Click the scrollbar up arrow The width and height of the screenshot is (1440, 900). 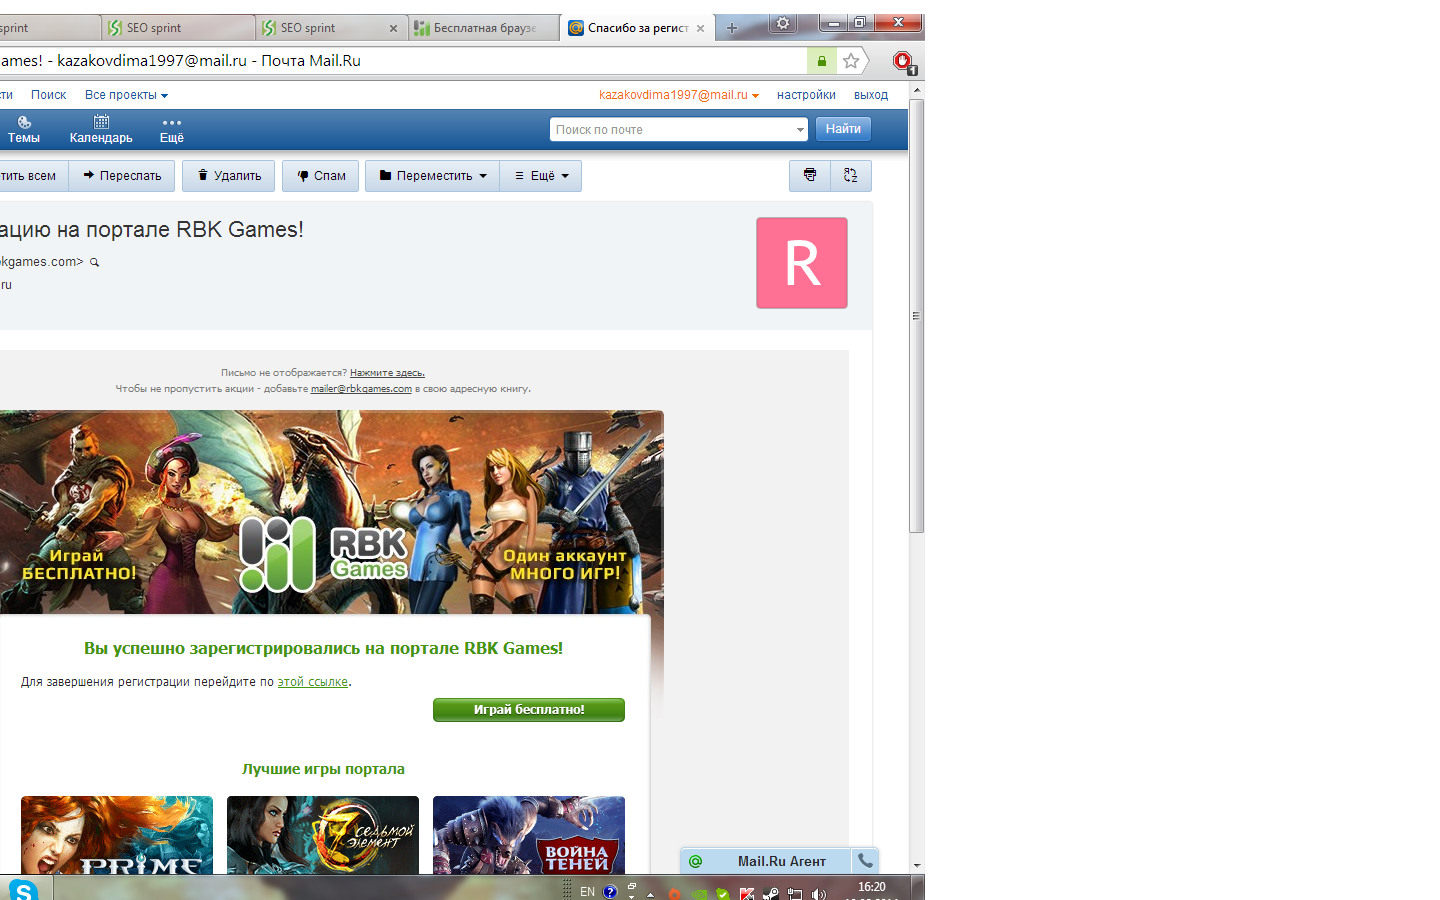click(916, 91)
